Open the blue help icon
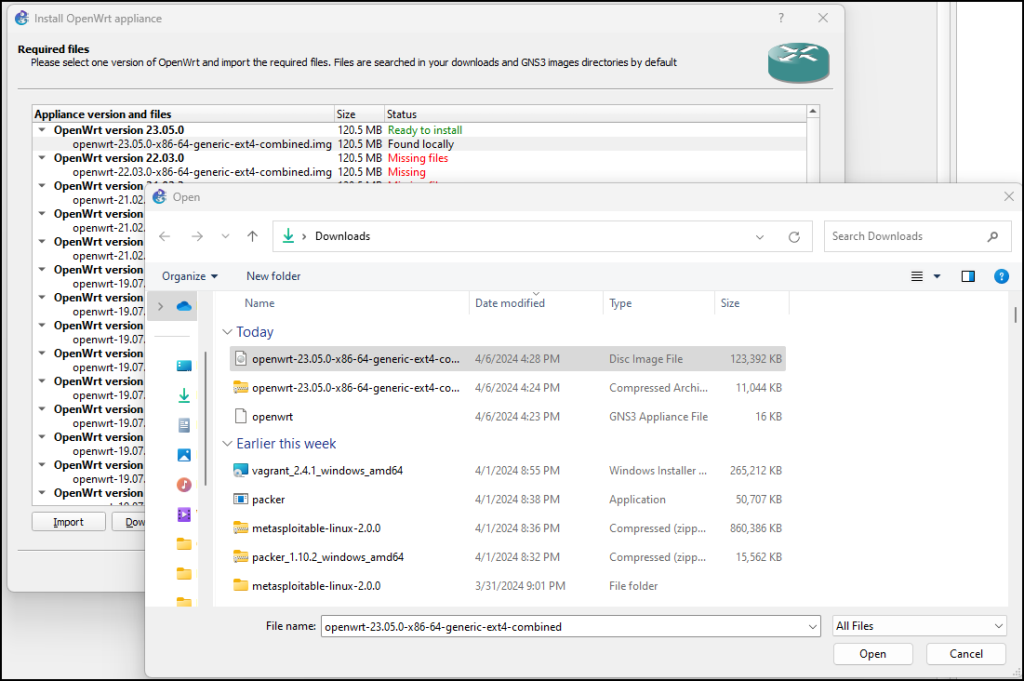Screen dimensions: 1024x681 click(1001, 276)
